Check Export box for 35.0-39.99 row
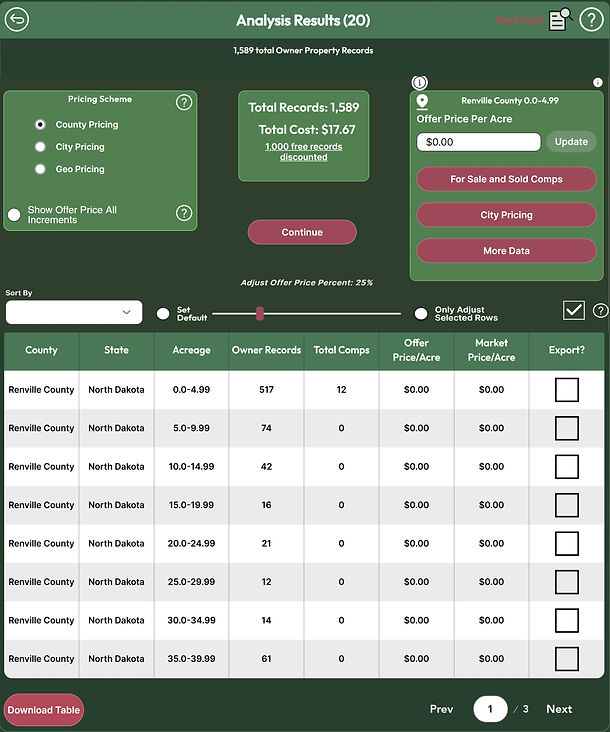 coord(567,659)
